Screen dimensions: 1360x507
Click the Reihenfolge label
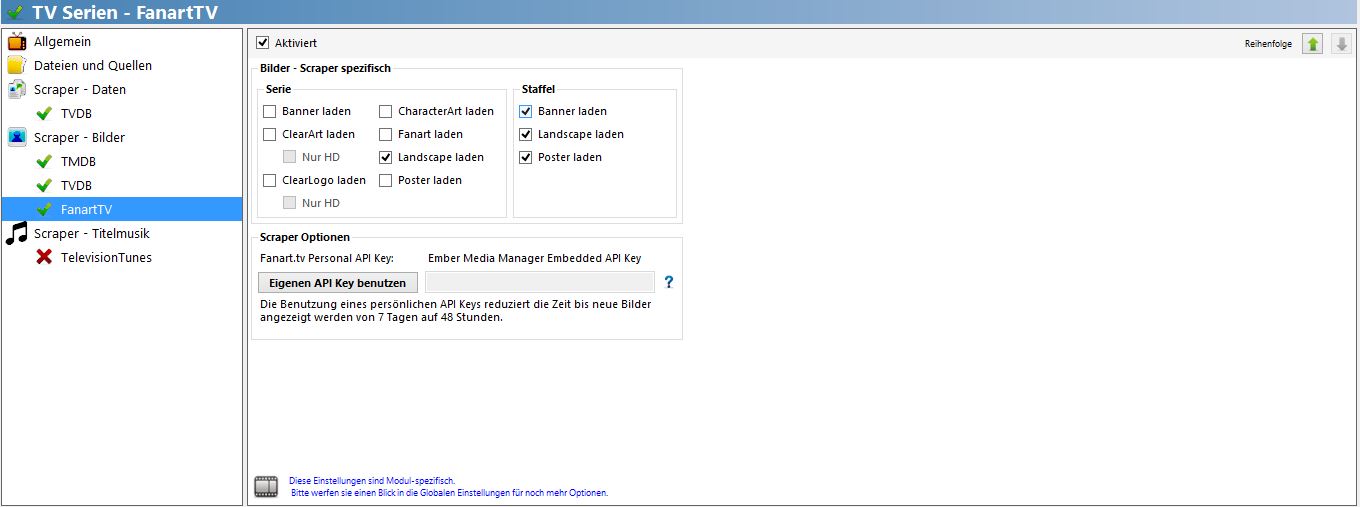tap(1268, 44)
